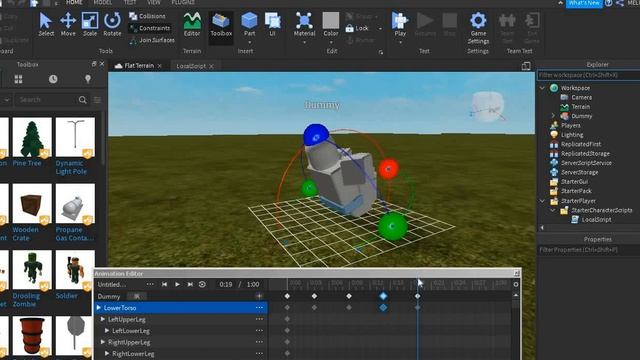Click the Properties filter field
The width and height of the screenshot is (640, 360).
pos(589,250)
